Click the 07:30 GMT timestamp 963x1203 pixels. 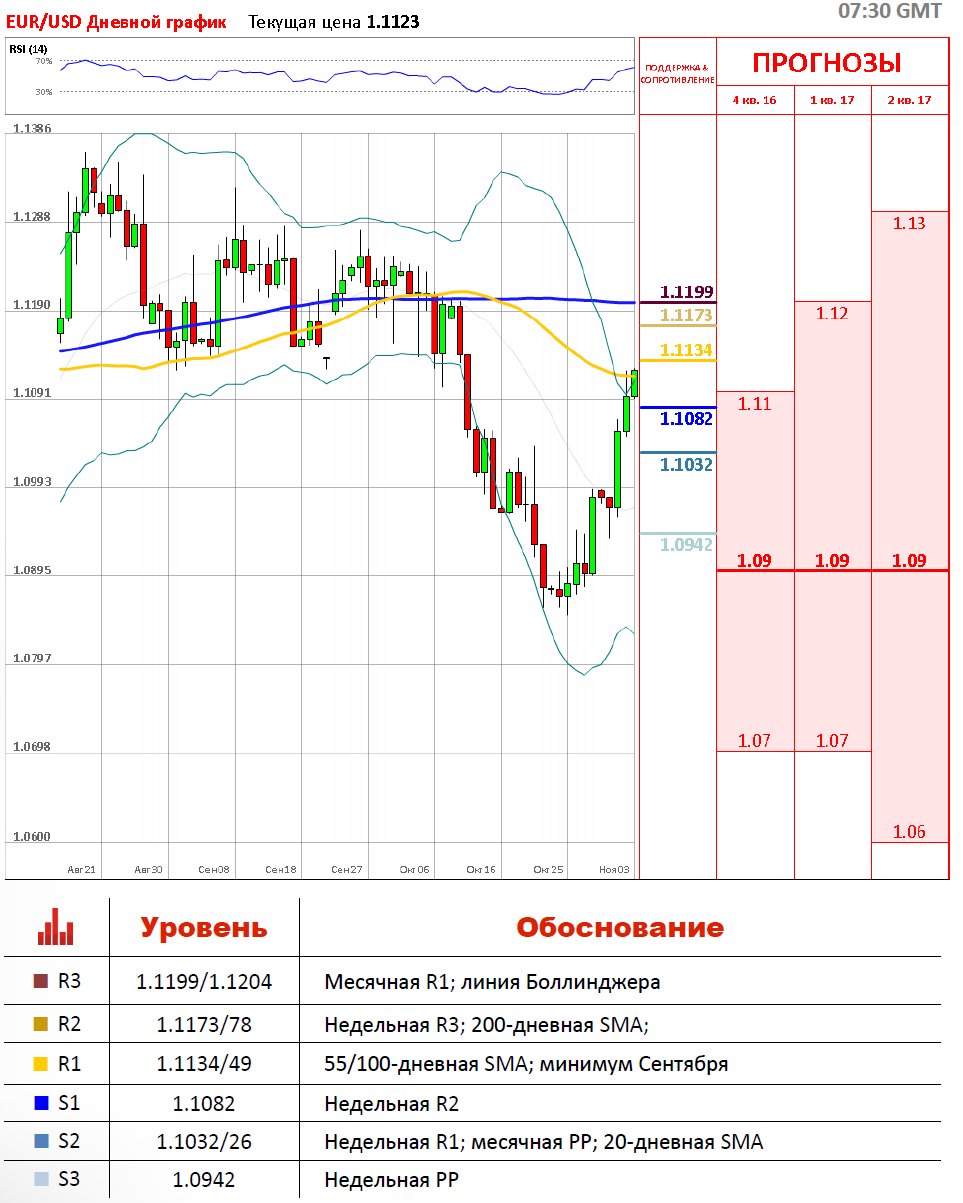point(889,11)
